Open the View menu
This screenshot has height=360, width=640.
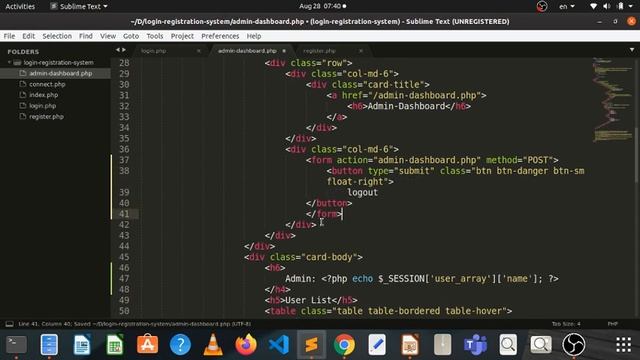click(108, 36)
